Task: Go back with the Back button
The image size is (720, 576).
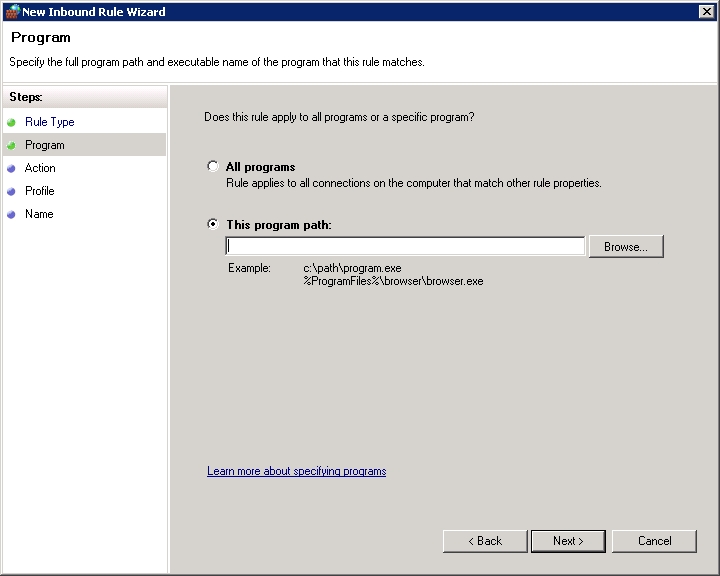Action: (x=485, y=541)
